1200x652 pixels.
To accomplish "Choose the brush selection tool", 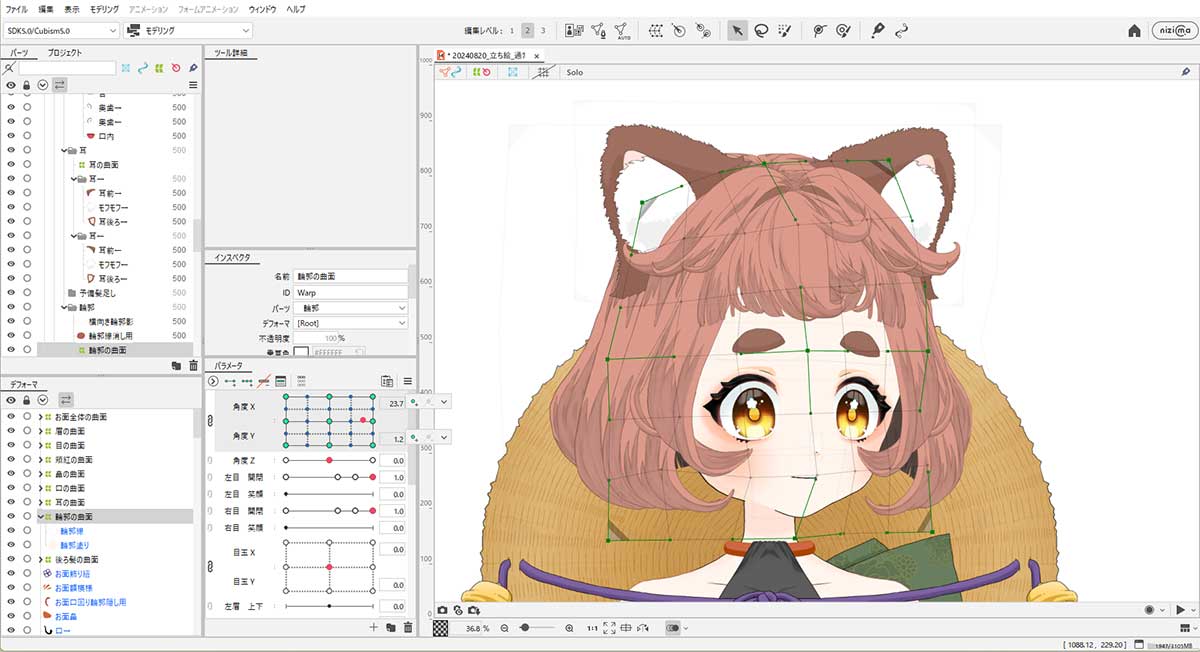I will point(785,31).
